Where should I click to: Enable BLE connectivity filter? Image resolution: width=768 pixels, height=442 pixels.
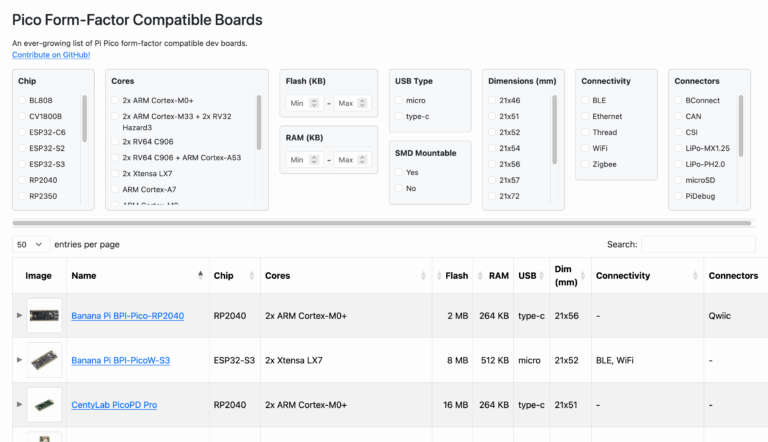[585, 100]
